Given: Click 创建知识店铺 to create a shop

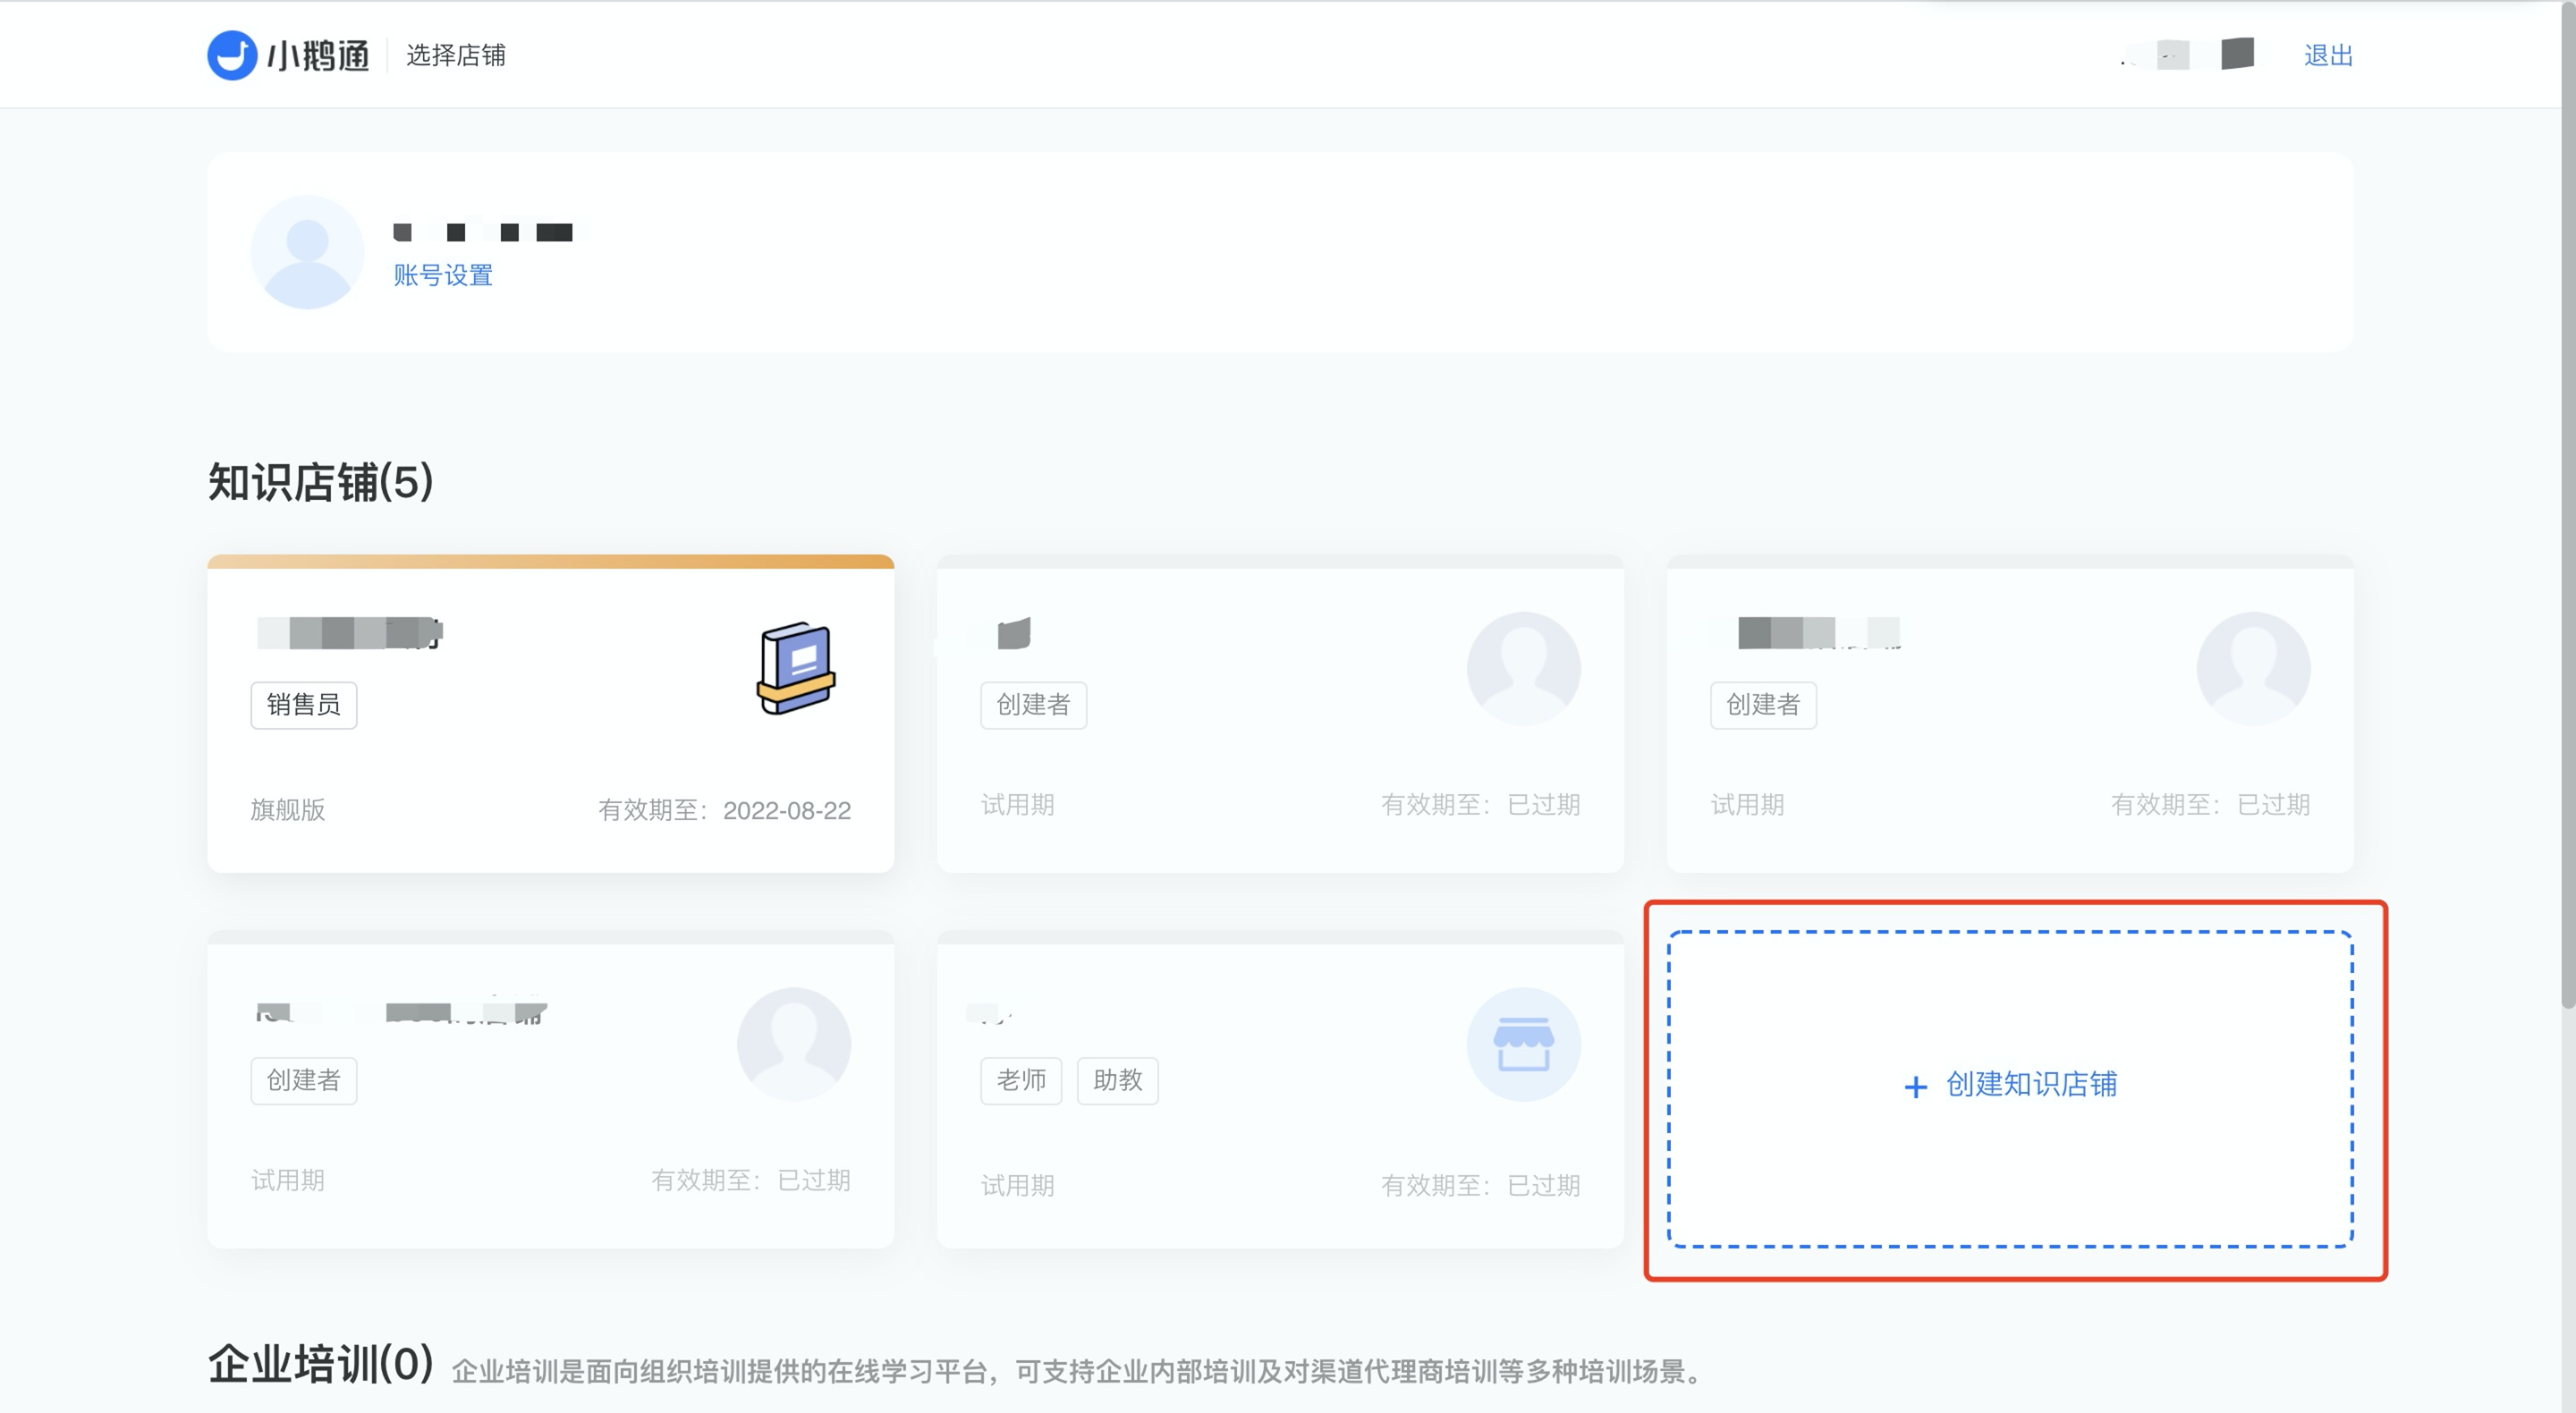Looking at the screenshot, I should [x=2010, y=1089].
